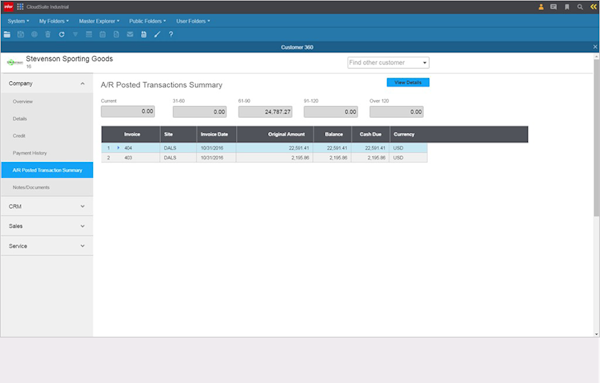Collapse panel with the yellow double-chevron icon

[x=593, y=7]
